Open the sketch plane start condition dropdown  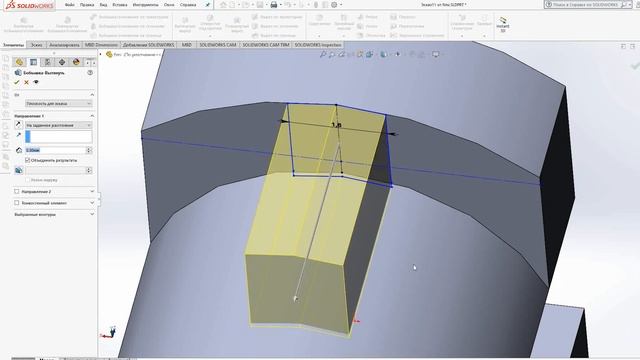[x=59, y=104]
